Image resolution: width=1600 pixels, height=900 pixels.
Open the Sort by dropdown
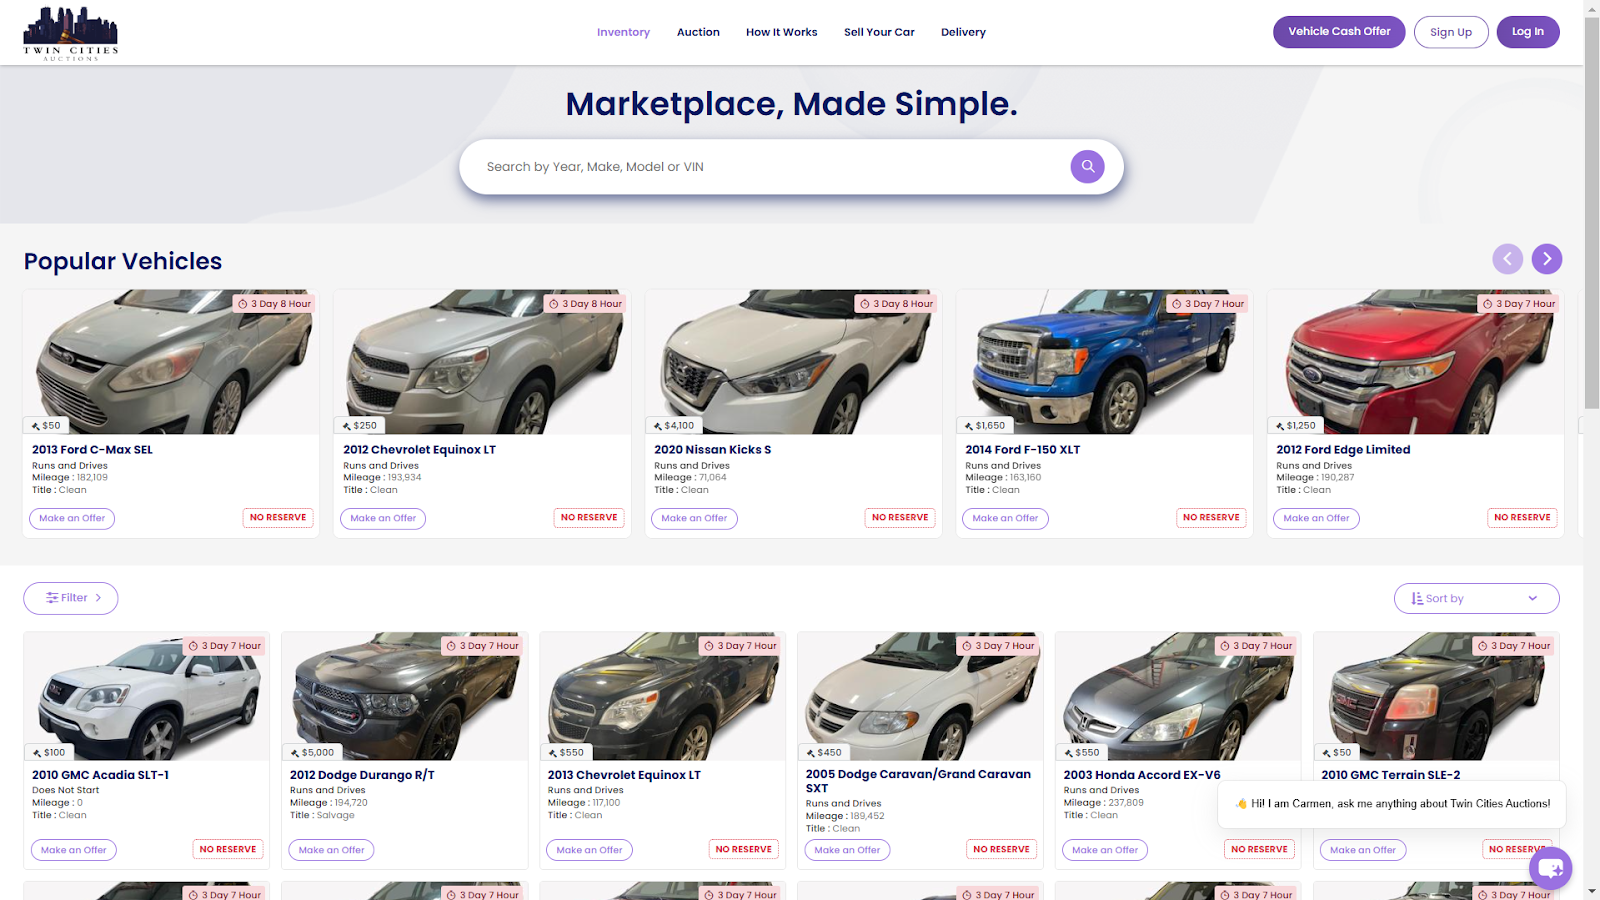click(1476, 598)
